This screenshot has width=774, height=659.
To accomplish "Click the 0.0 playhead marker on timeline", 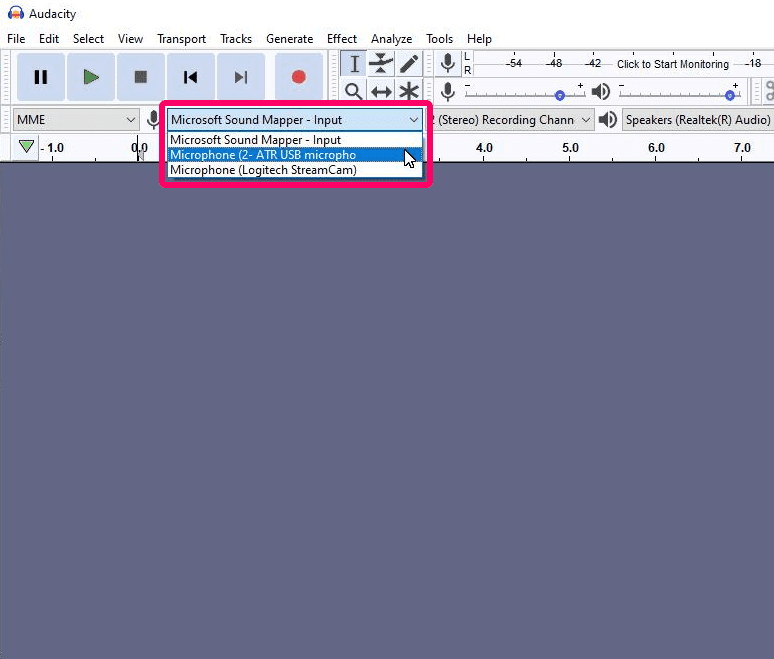I will pos(139,148).
